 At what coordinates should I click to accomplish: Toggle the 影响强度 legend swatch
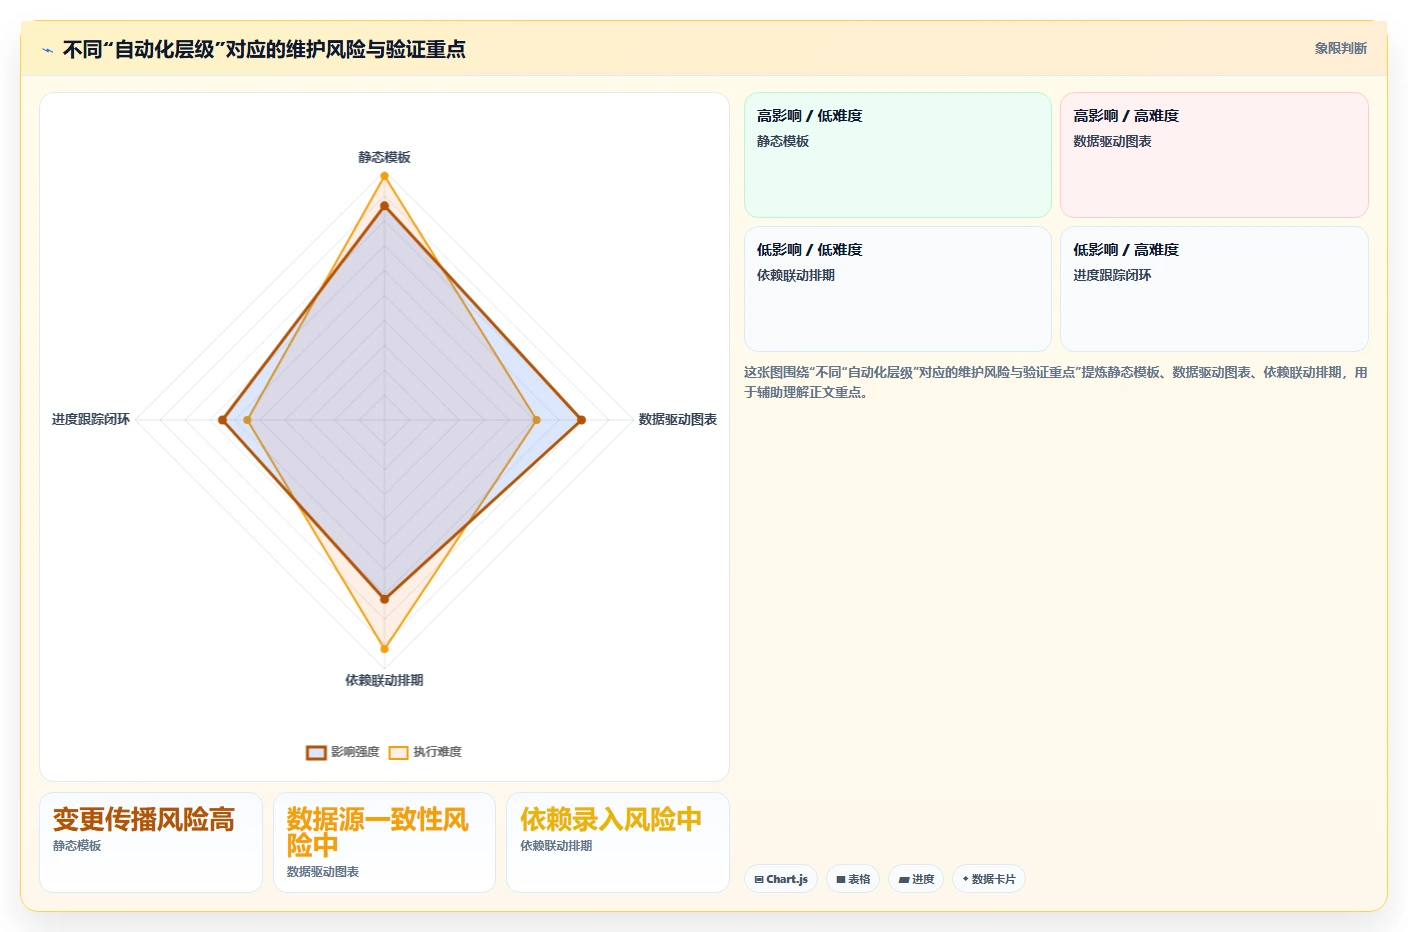pos(316,753)
